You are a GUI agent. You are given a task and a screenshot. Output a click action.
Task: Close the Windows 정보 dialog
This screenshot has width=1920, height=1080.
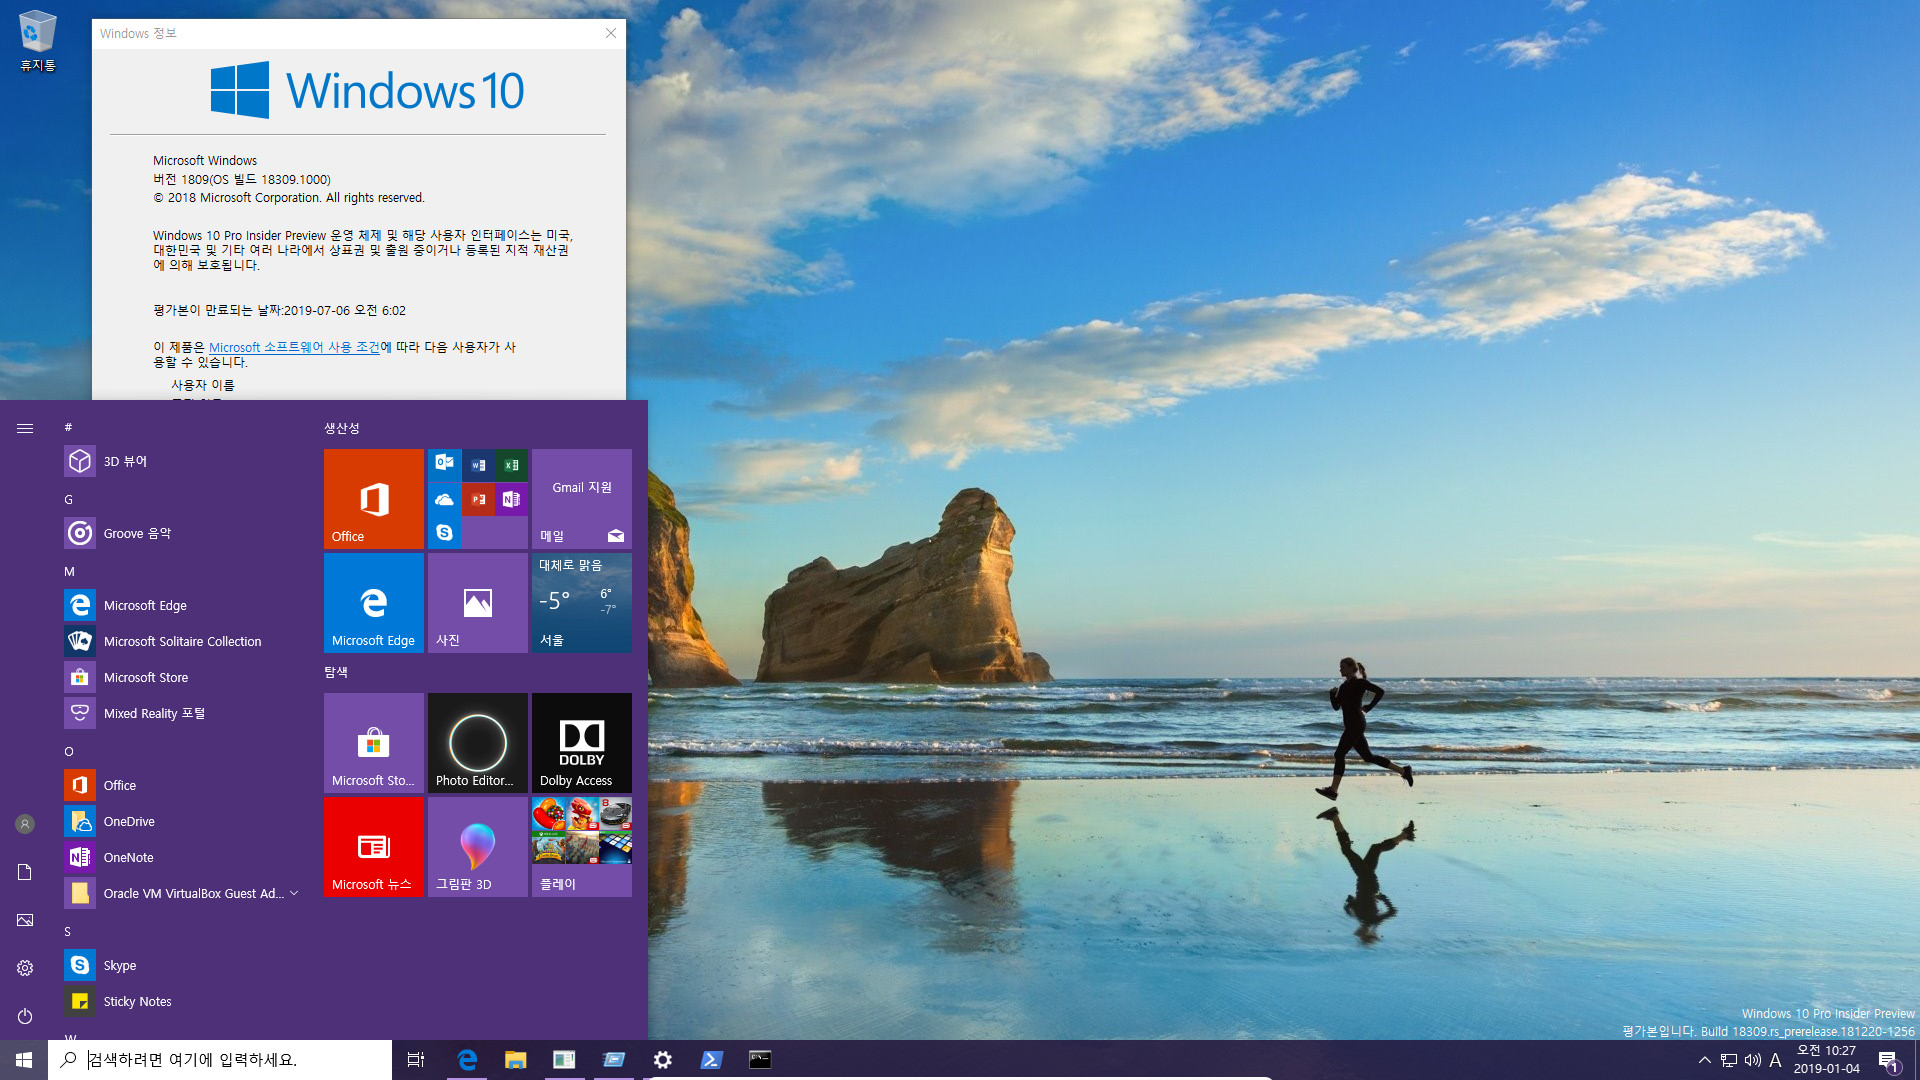(611, 33)
